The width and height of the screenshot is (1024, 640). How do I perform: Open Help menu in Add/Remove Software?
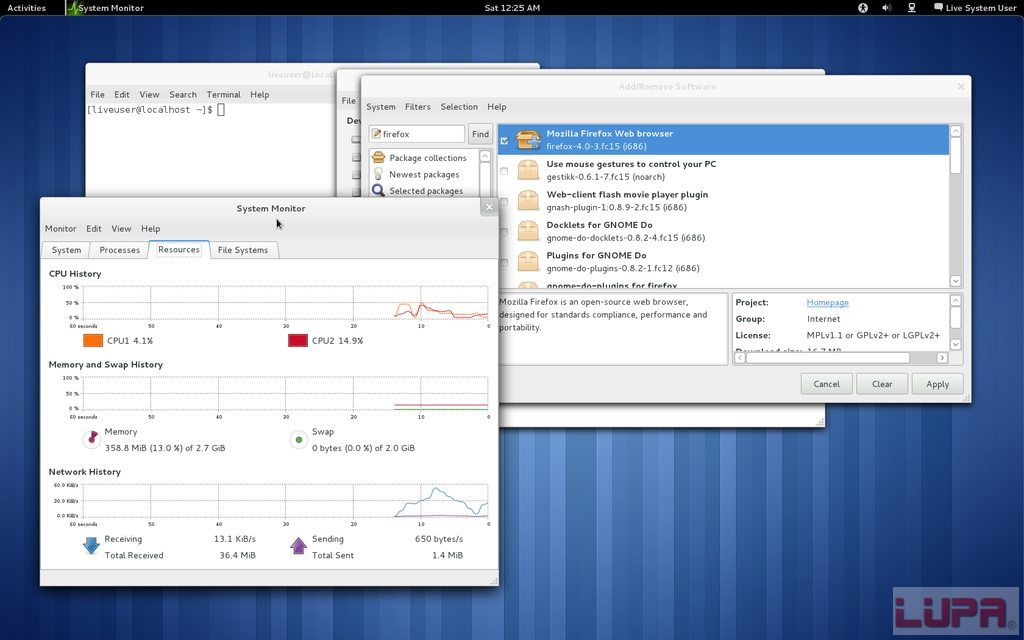(496, 107)
